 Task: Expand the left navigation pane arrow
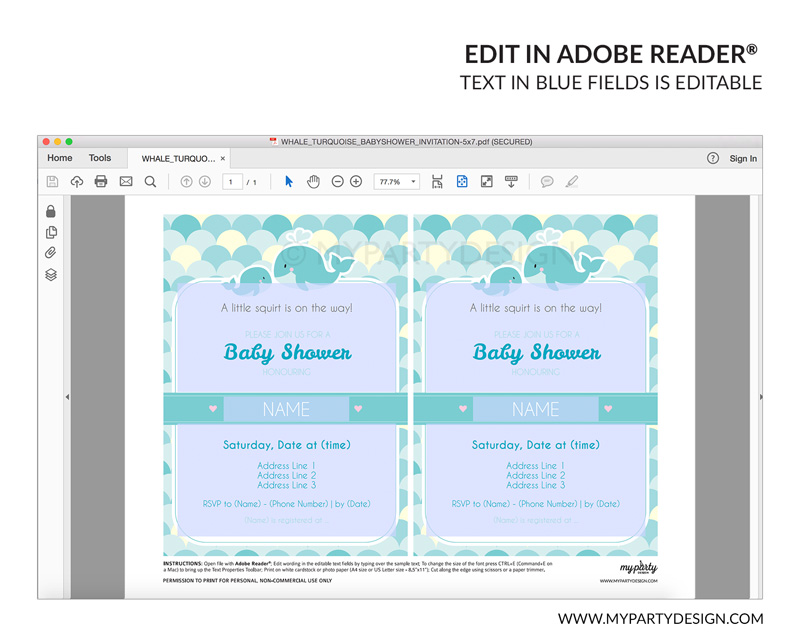pyautogui.click(x=67, y=397)
